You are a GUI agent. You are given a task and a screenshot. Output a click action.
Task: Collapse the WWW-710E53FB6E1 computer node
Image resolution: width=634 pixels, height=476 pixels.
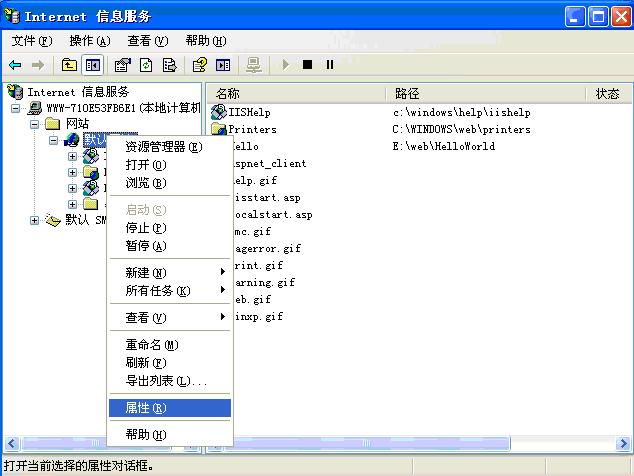16,108
